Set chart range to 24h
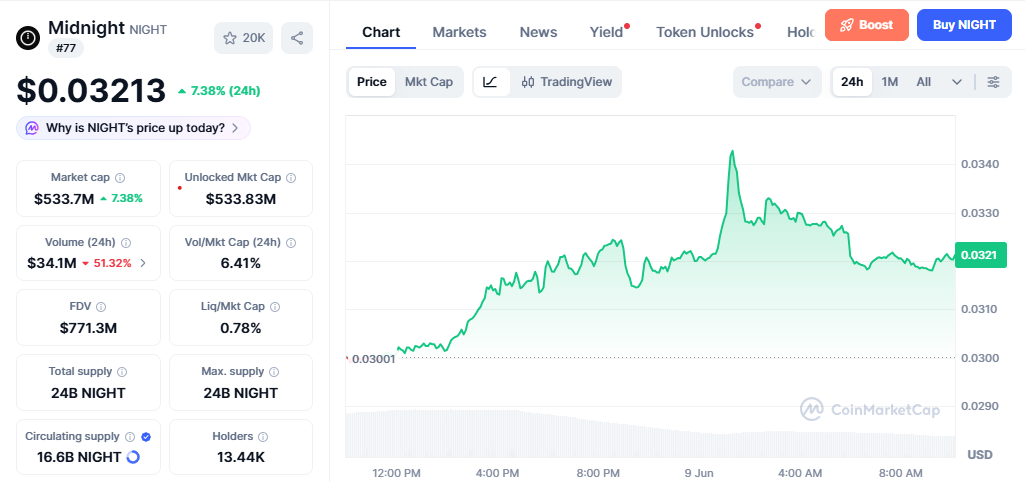The height and width of the screenshot is (482, 1025). tap(852, 82)
